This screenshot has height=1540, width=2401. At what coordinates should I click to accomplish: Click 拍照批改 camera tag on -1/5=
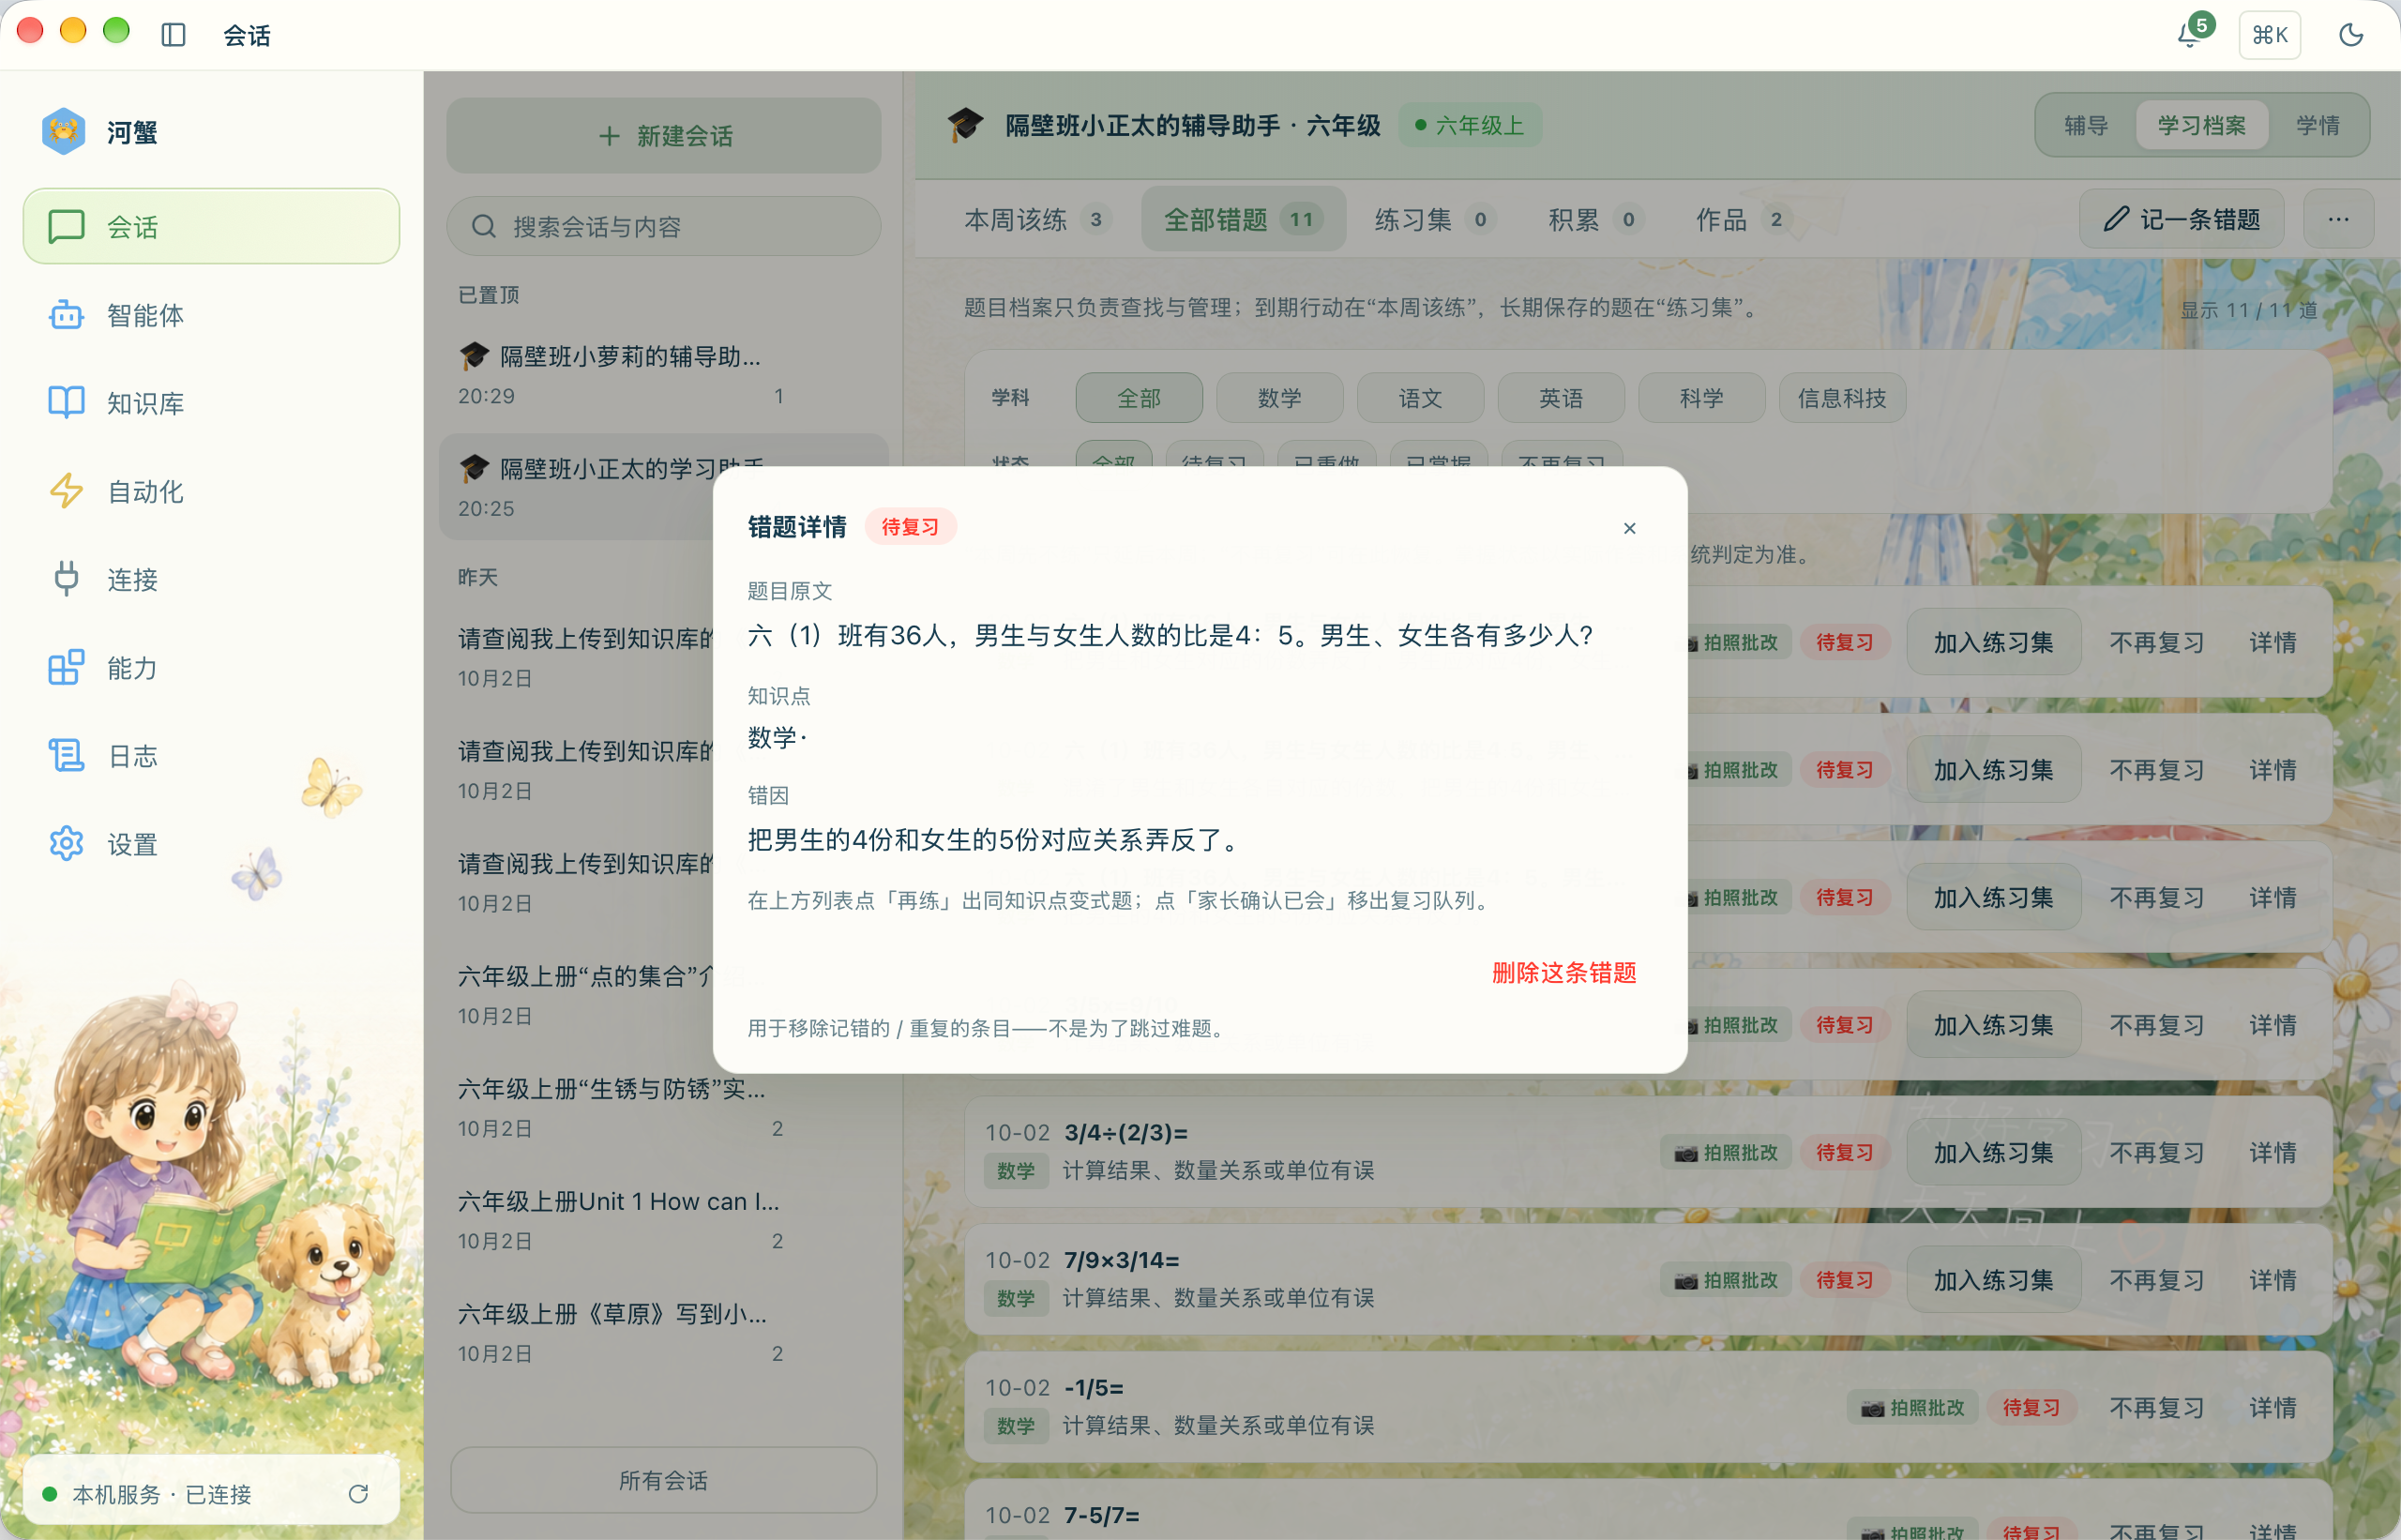tap(1912, 1407)
